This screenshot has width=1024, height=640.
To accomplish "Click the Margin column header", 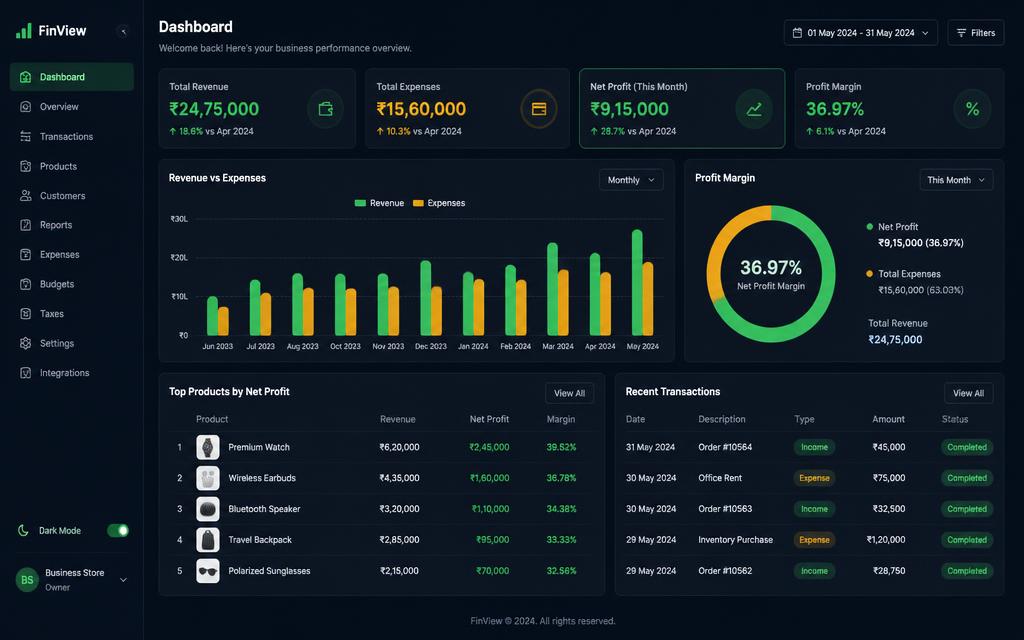I will coord(560,419).
